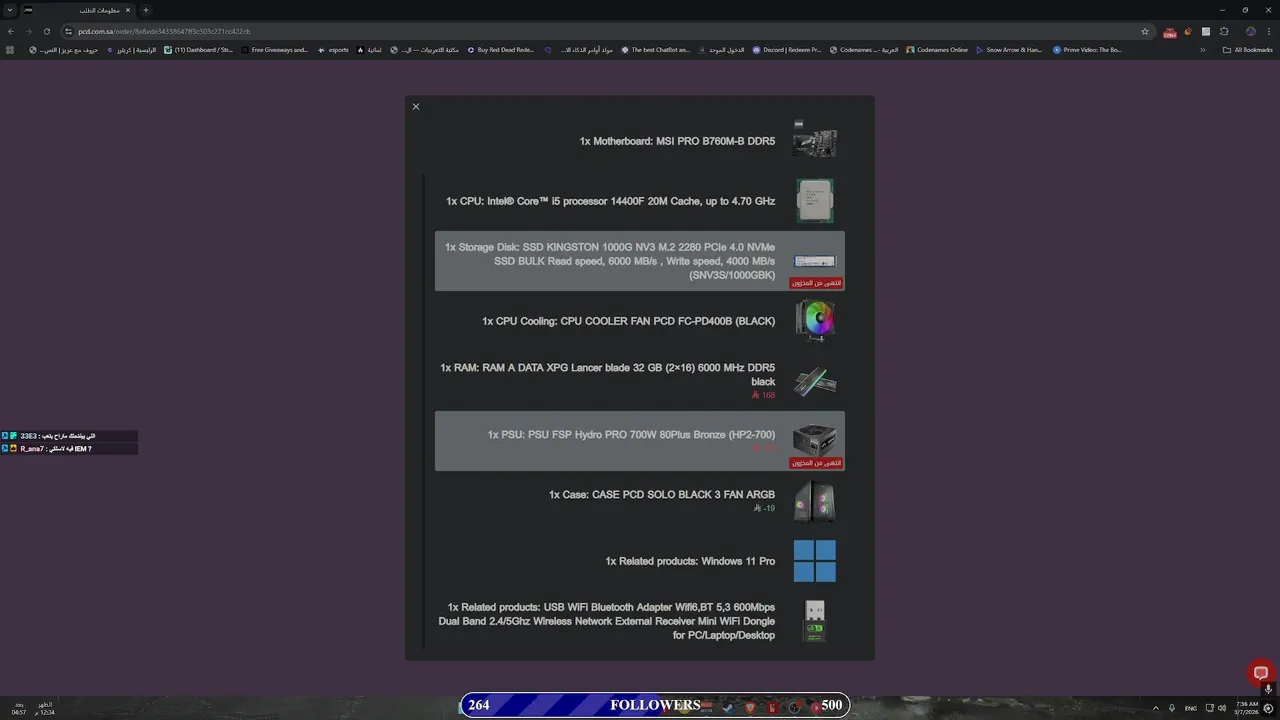This screenshot has height=720, width=1280.
Task: Click the XPG Lancer RAM product image
Action: pos(814,381)
